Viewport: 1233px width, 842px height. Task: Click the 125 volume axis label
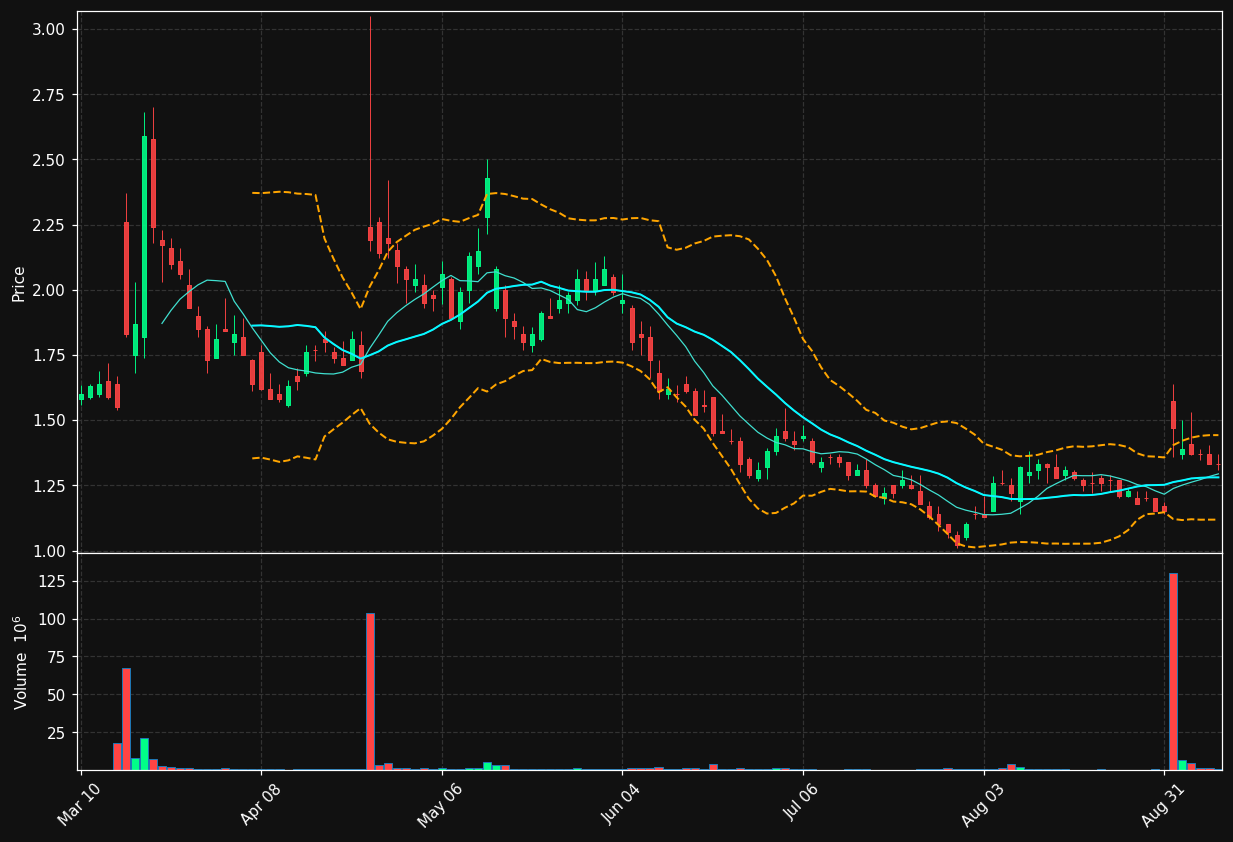click(x=53, y=581)
